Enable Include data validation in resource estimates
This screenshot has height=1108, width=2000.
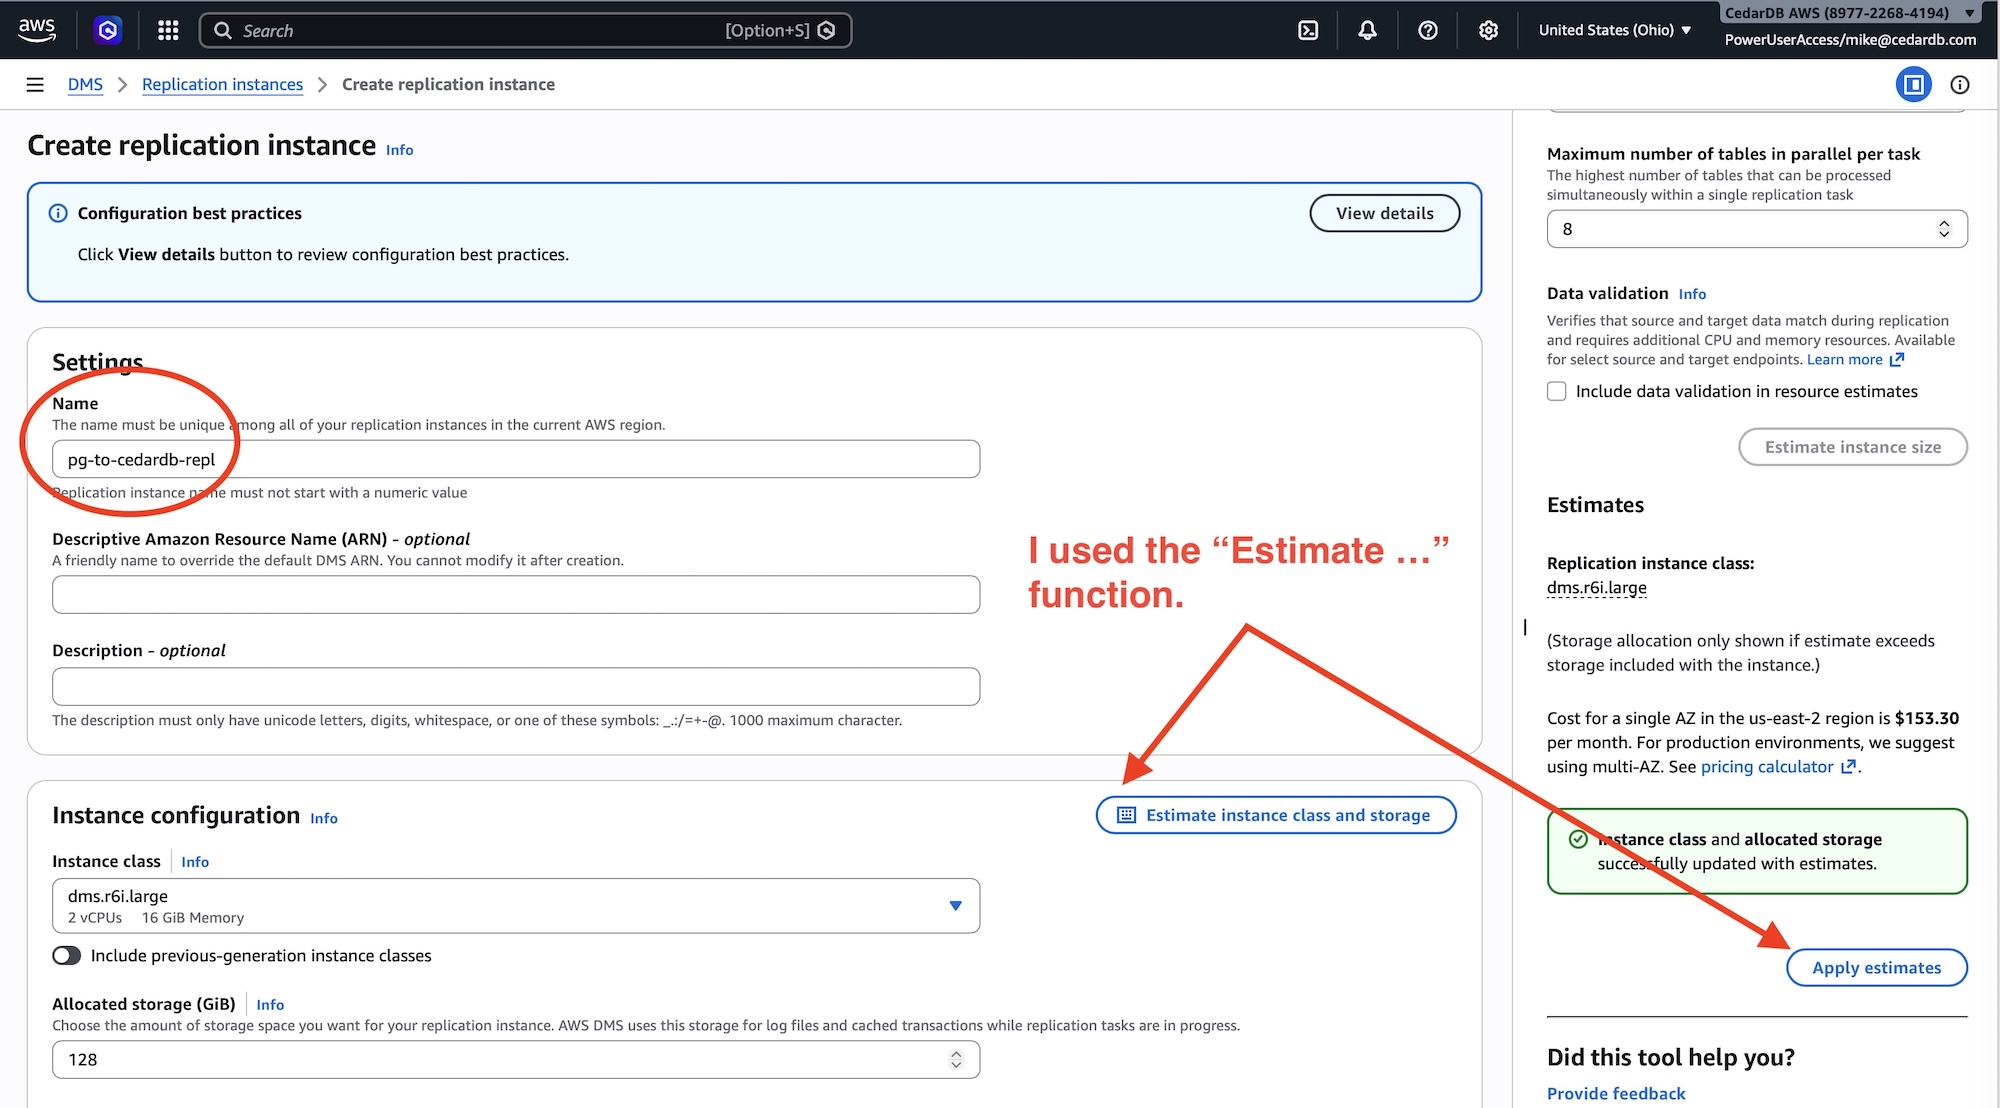coord(1556,391)
